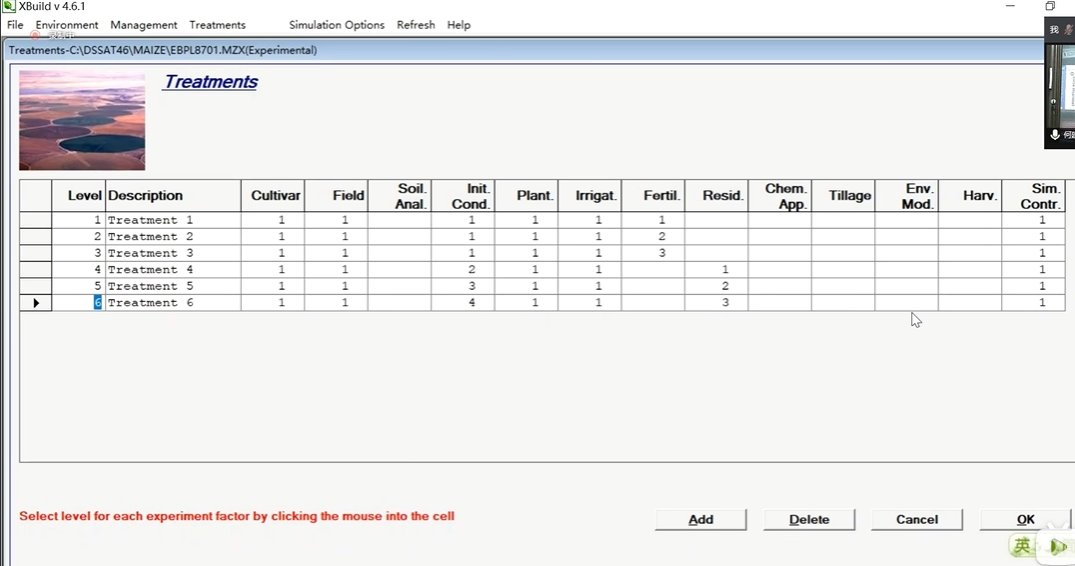This screenshot has height=566, width=1075.
Task: Click the Sim. Contr. column header
Action: [1033, 195]
